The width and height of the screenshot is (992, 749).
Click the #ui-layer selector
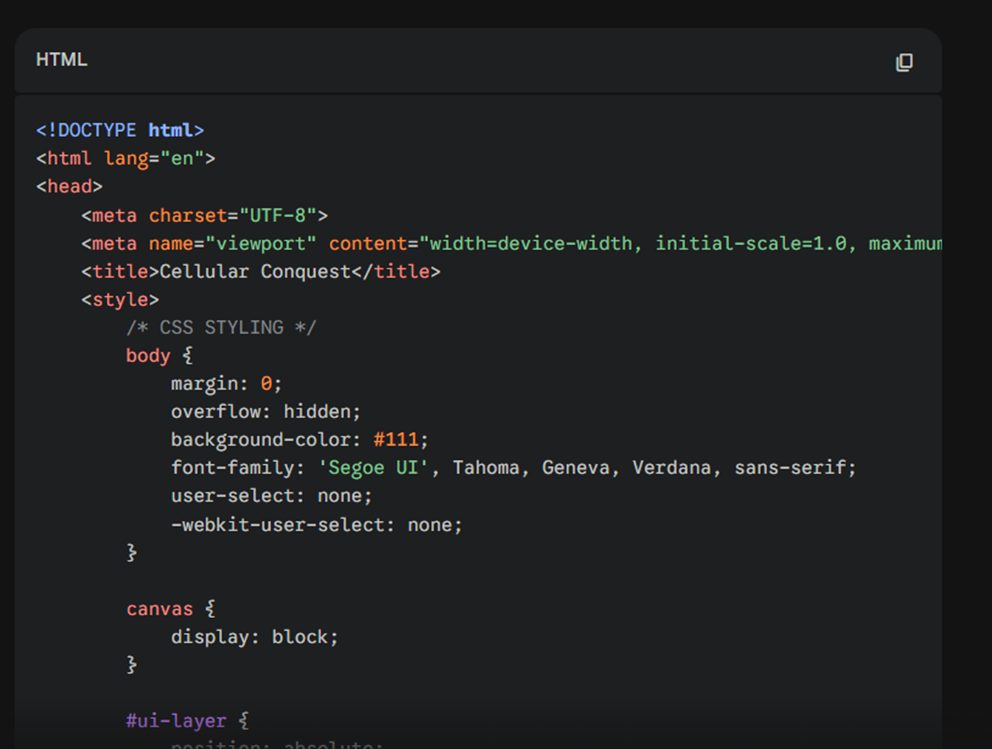coord(176,720)
